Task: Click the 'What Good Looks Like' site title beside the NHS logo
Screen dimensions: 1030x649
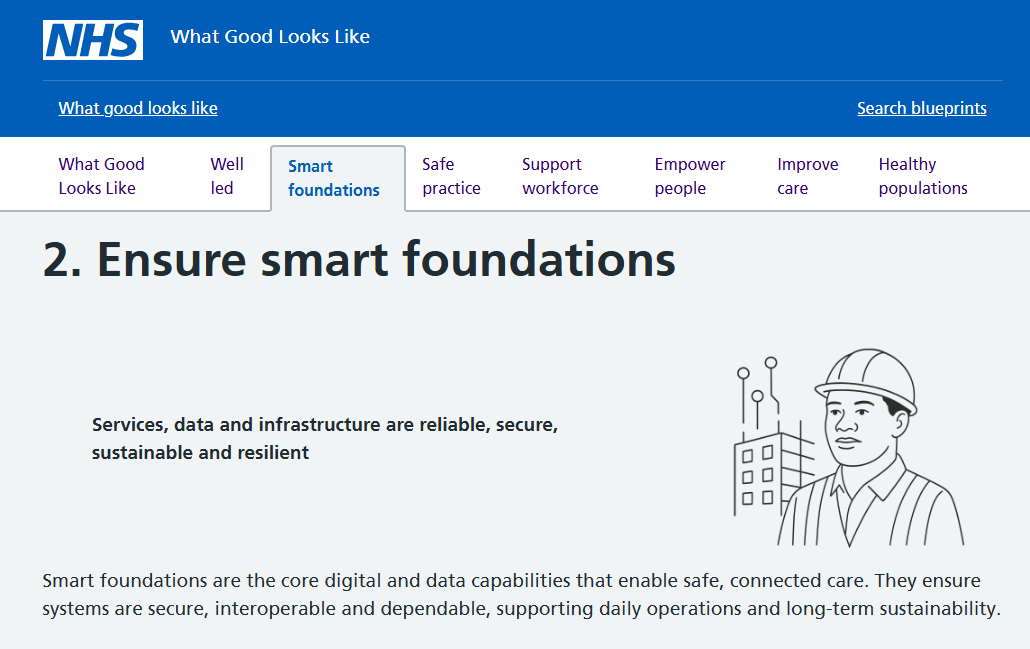Action: [x=270, y=37]
